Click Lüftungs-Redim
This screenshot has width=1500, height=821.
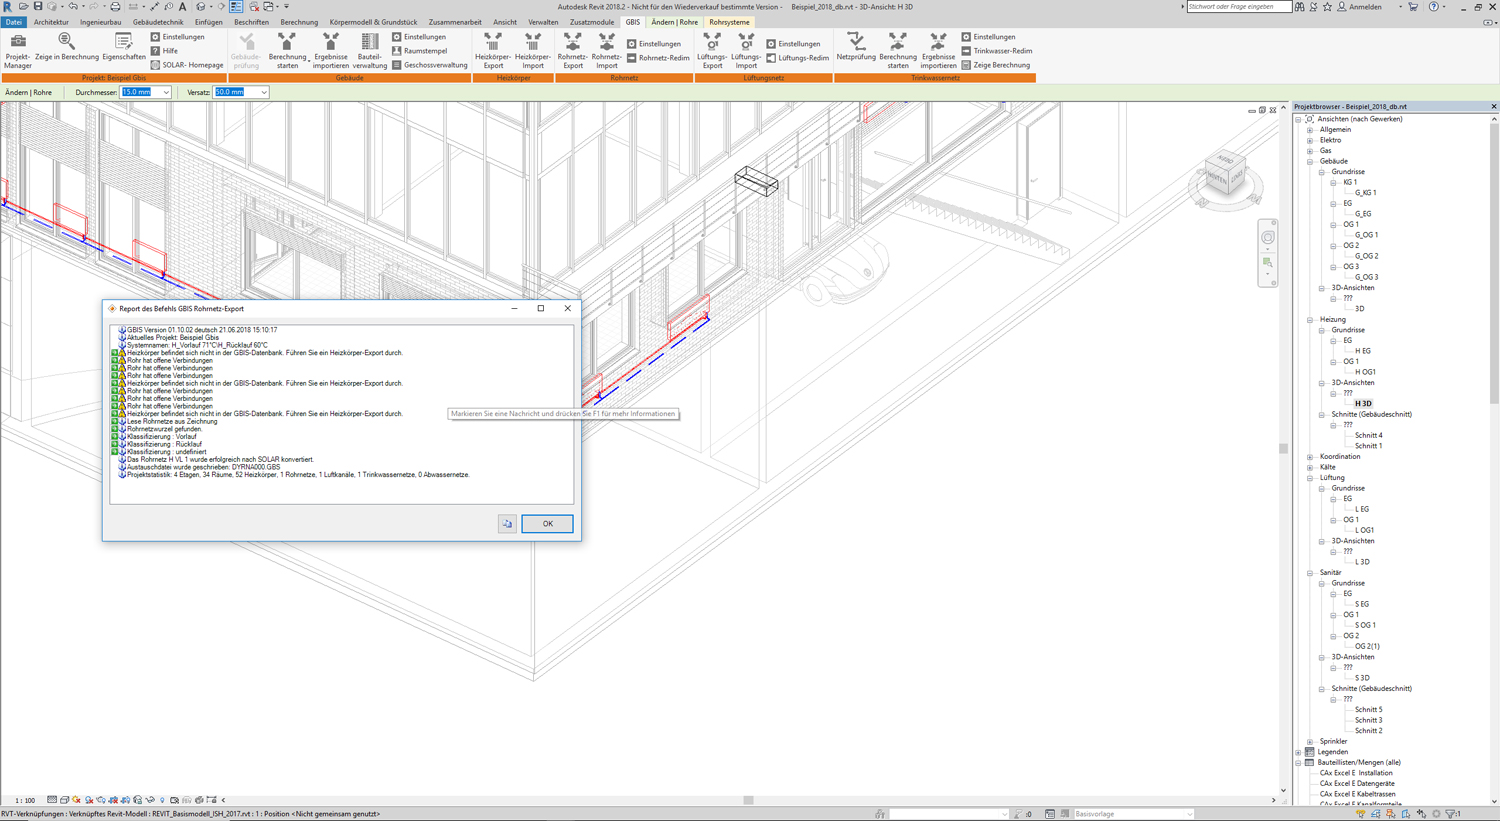pyautogui.click(x=797, y=58)
